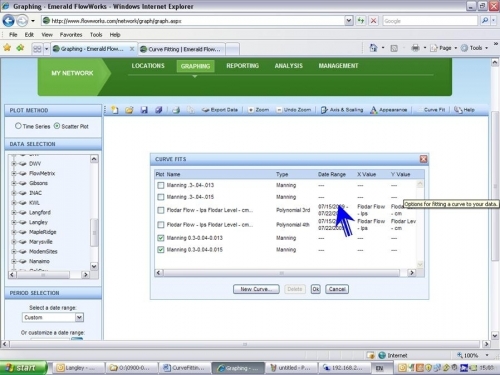Viewport: 500px width, 375px height.
Task: Open the Favorites menu
Action: [71, 35]
